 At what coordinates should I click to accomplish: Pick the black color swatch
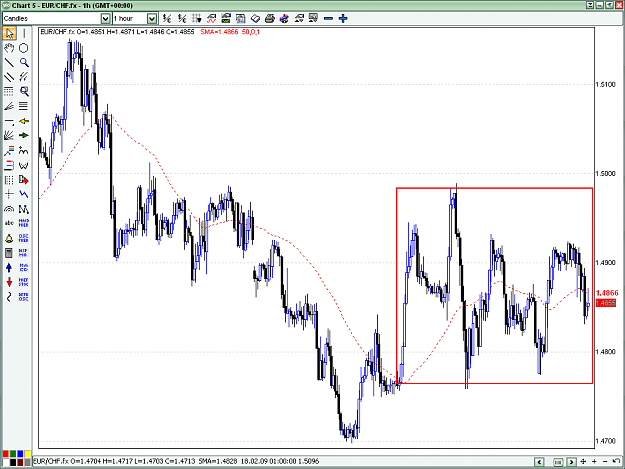[13, 462]
